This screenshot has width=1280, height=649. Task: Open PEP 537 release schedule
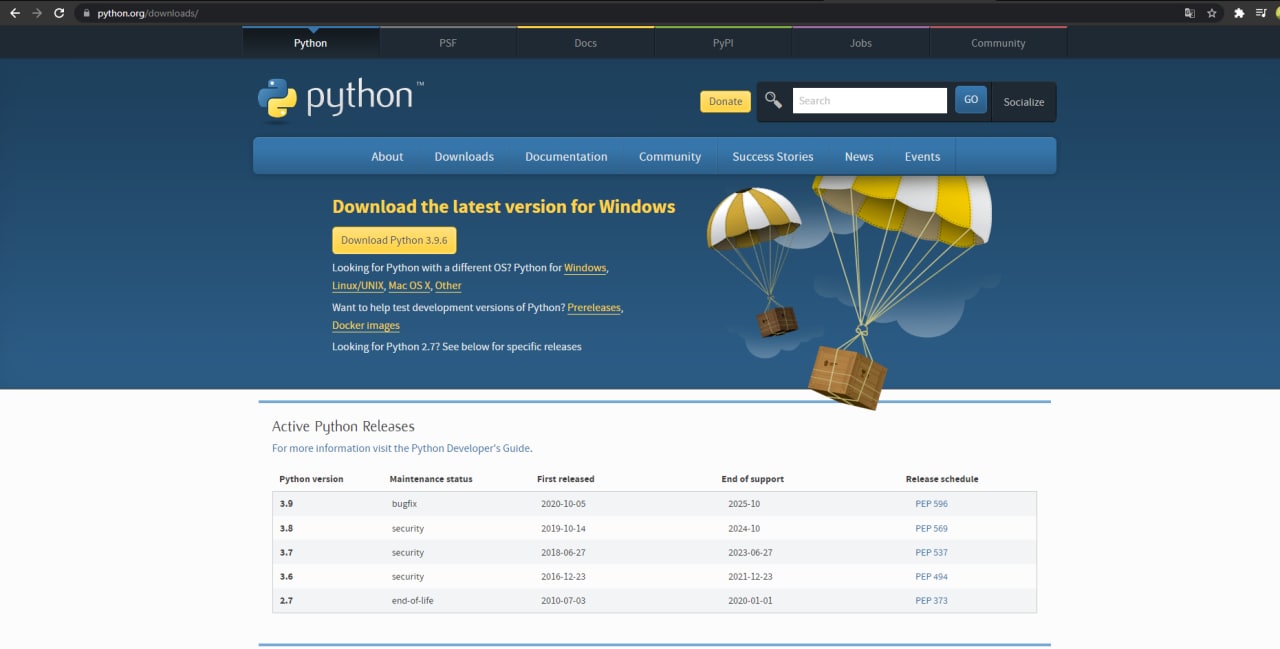931,552
